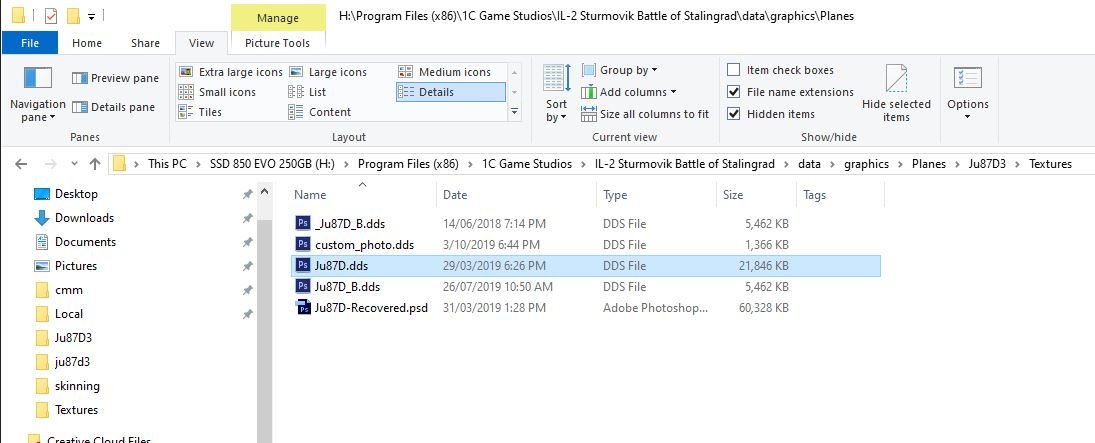Select the custom_photo.dds file
The height and width of the screenshot is (443, 1095).
point(364,245)
